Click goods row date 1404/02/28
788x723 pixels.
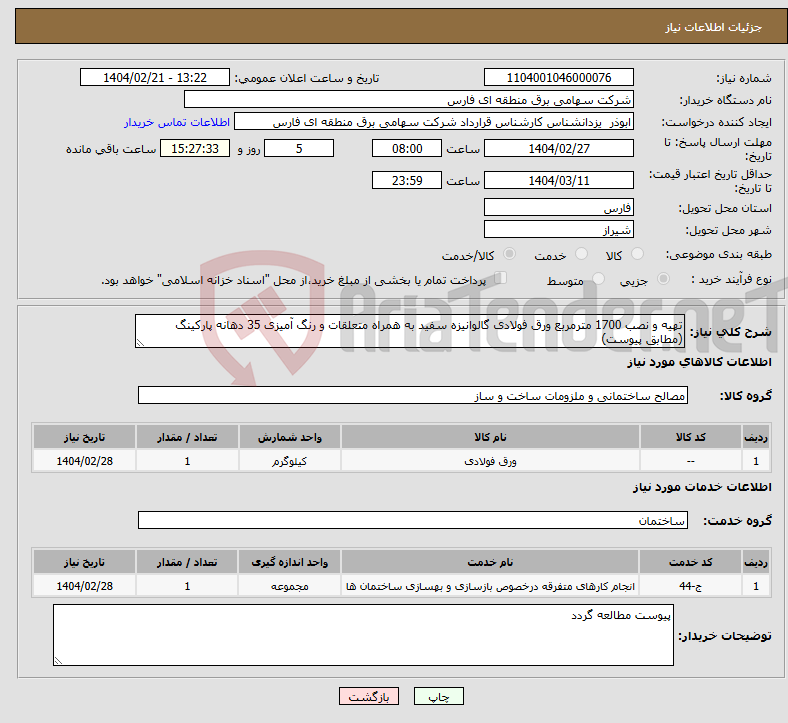coord(84,461)
